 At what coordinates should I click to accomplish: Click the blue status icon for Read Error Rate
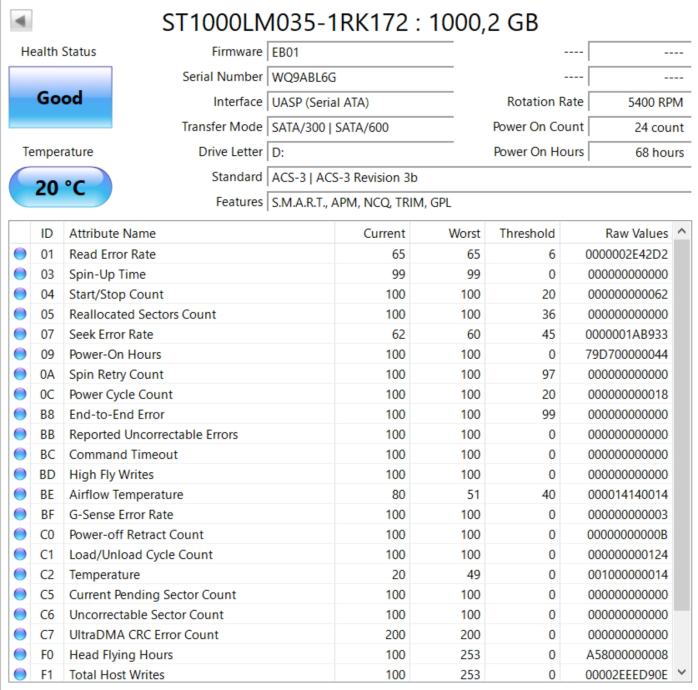20,254
